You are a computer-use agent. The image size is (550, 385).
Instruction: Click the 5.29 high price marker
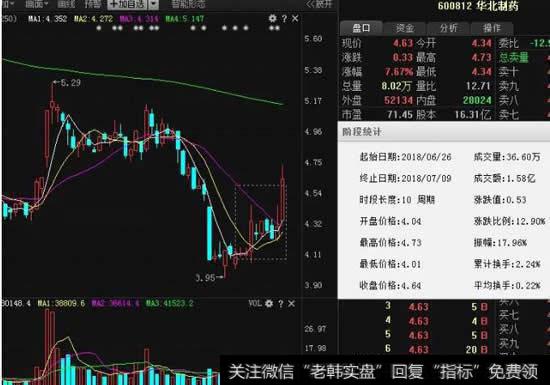(x=67, y=83)
